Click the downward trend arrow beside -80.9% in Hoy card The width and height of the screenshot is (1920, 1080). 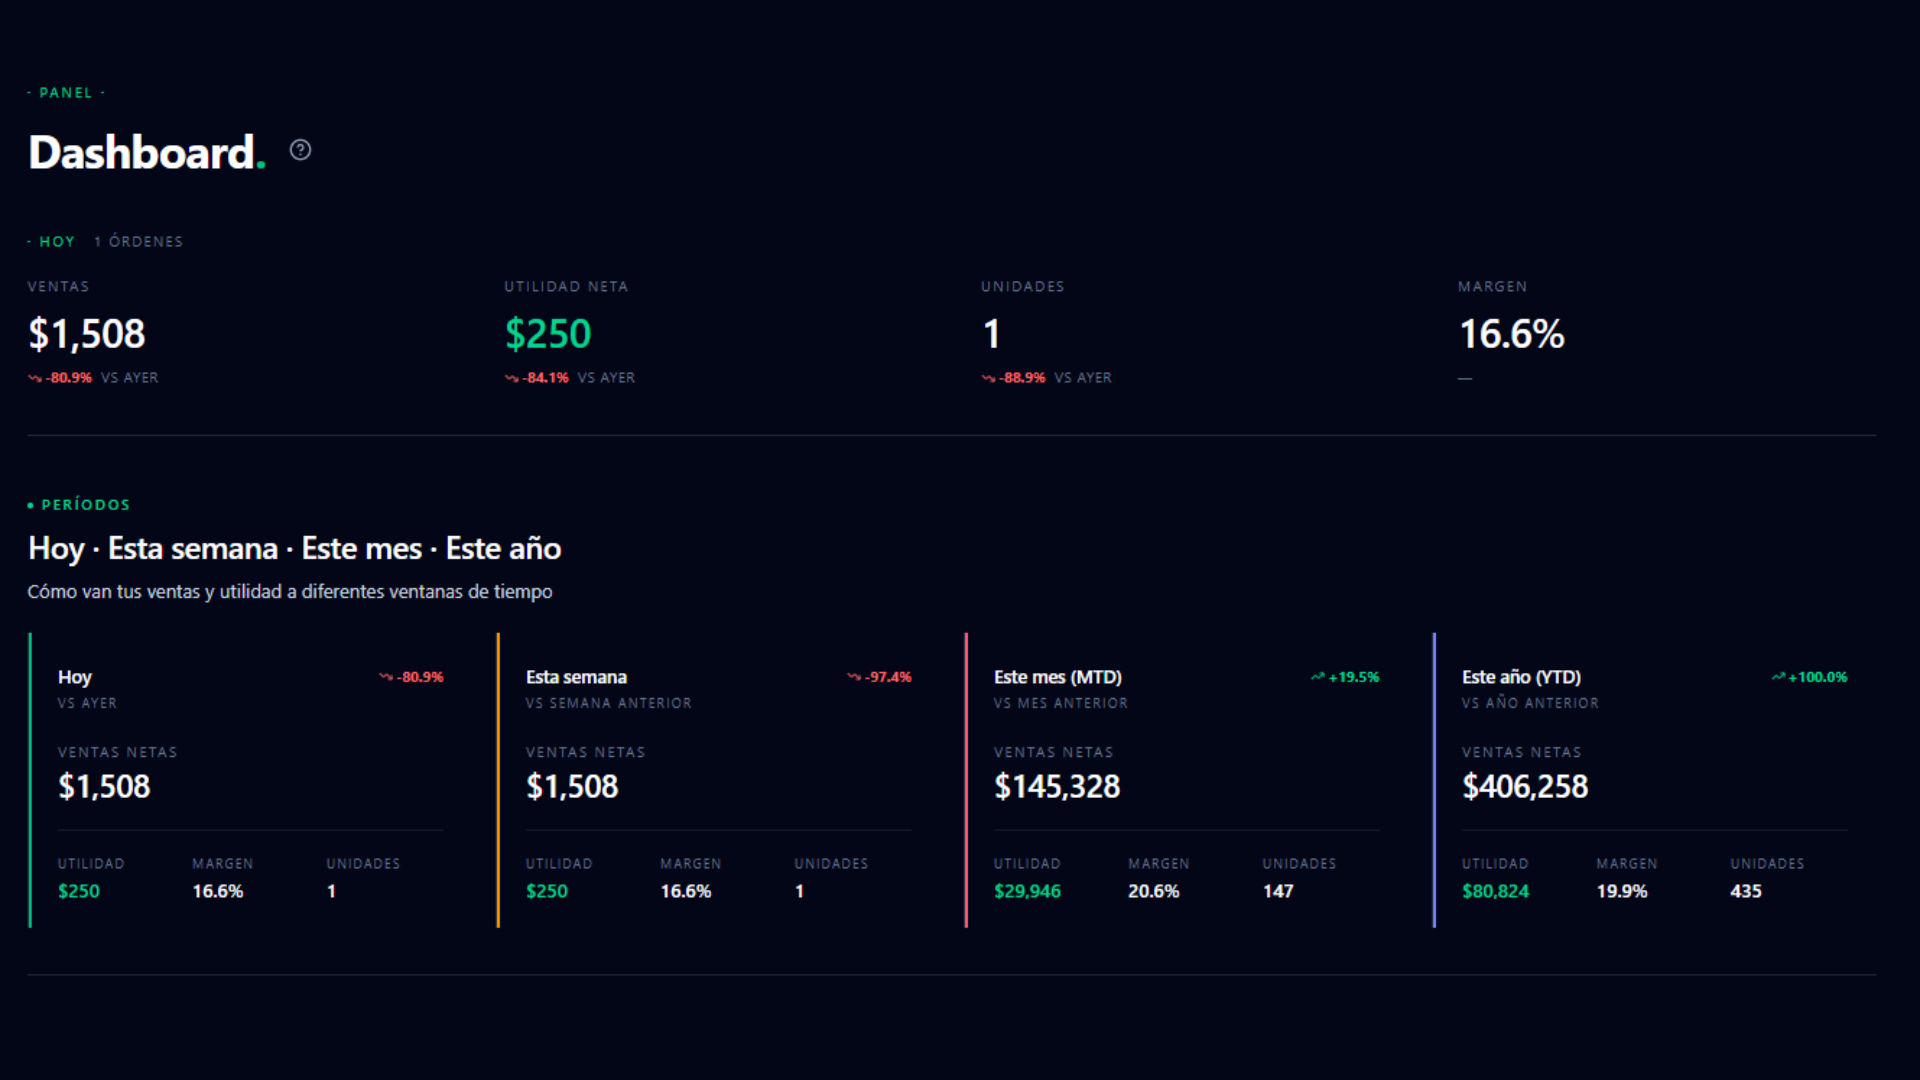pyautogui.click(x=384, y=677)
